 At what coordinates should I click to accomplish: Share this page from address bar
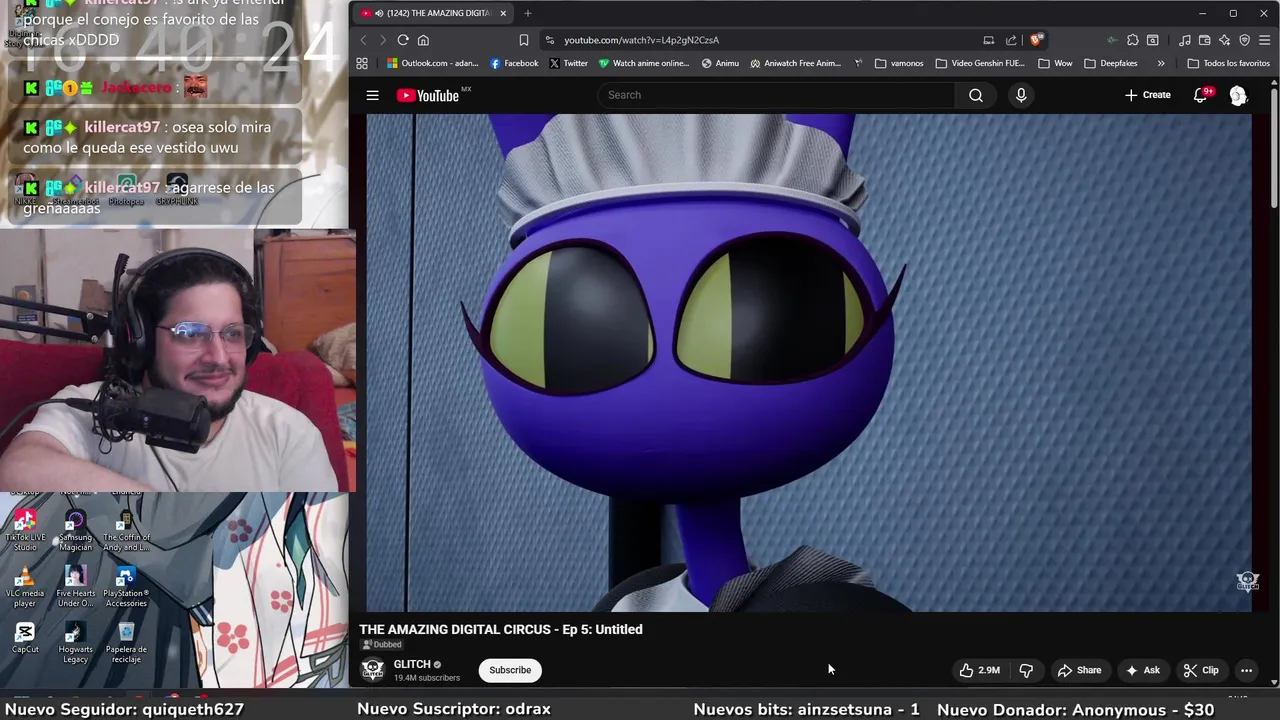(1011, 40)
